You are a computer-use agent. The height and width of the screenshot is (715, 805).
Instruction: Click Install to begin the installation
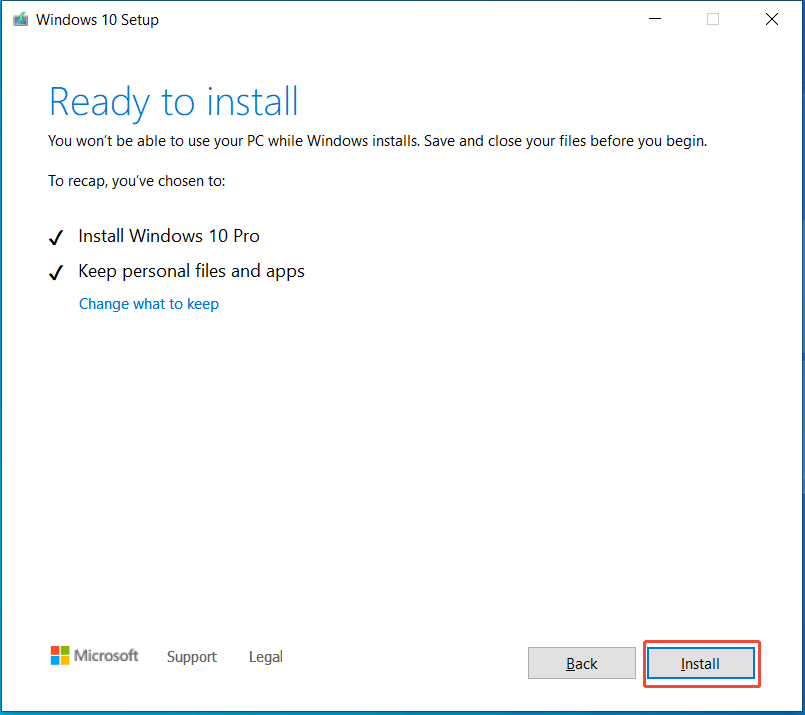(x=700, y=663)
